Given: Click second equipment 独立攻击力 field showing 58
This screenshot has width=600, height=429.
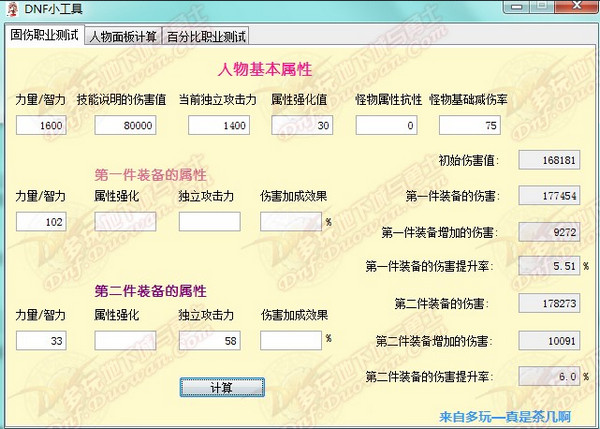Looking at the screenshot, I should click(x=209, y=341).
